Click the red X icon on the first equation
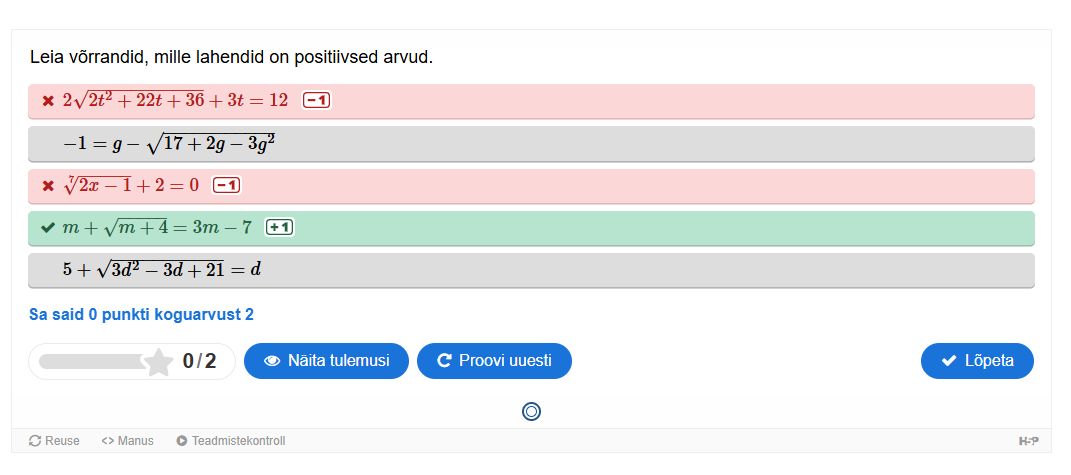Screen dimensions: 1071x475 pos(48,101)
